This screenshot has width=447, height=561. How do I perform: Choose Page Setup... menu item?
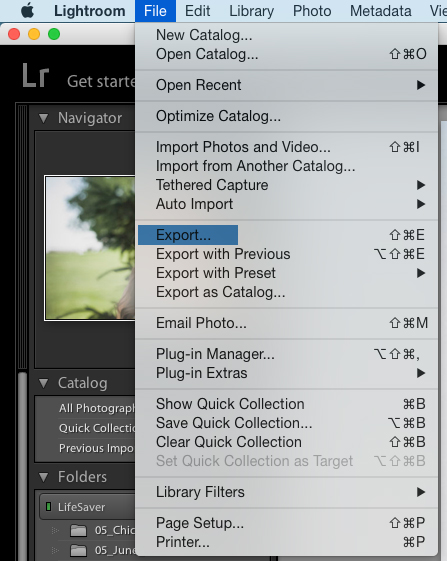286,523
